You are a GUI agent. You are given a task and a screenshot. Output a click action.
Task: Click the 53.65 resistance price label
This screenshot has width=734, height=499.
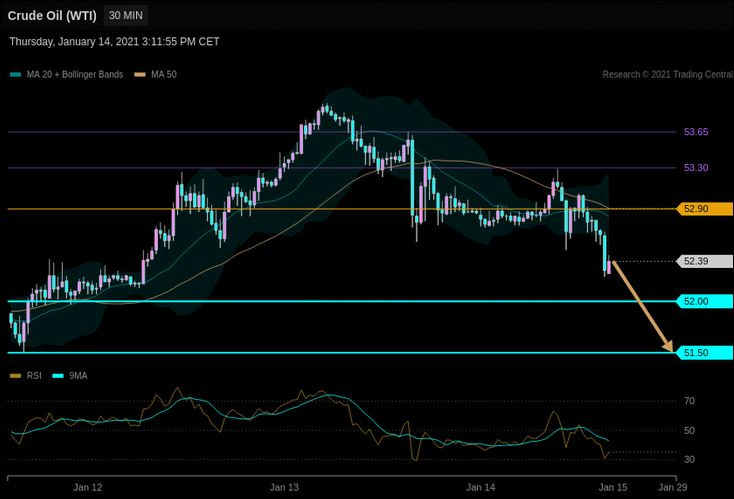click(696, 132)
